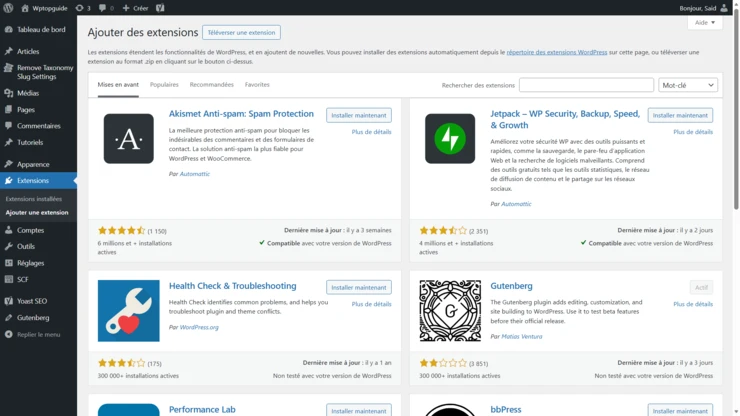Image resolution: width=740 pixels, height=416 pixels.
Task: Open the Wptopguide site home link
Action: pos(44,8)
